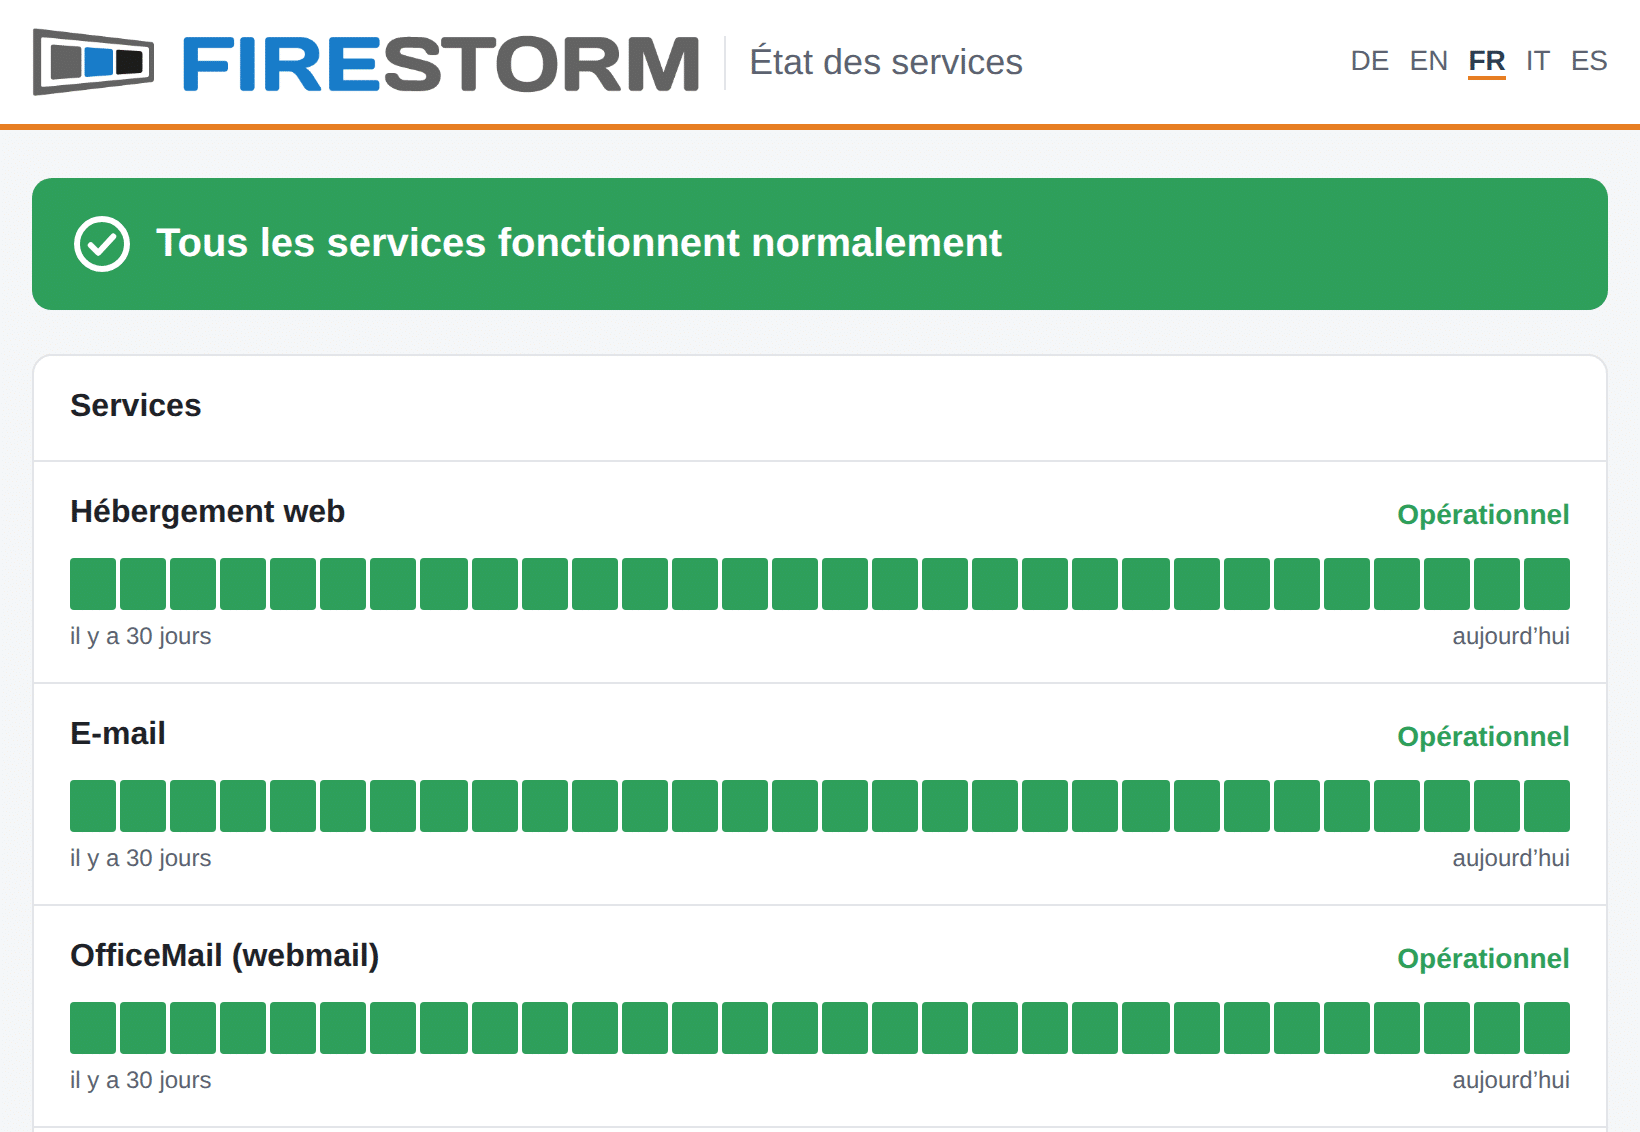Screen dimensions: 1640x1132
Task: Click today's bar in E-mail history
Action: (1547, 806)
